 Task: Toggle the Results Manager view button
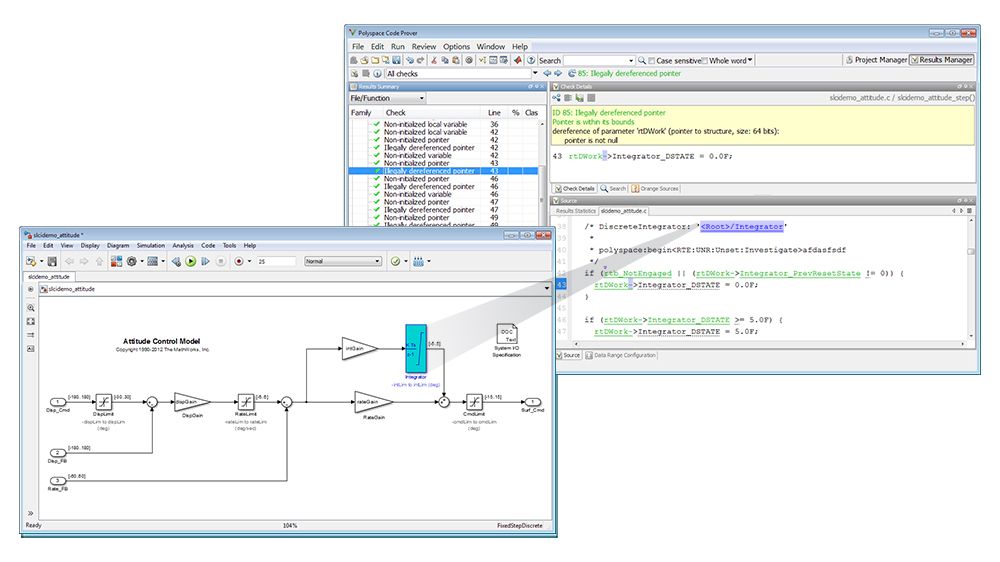point(942,60)
